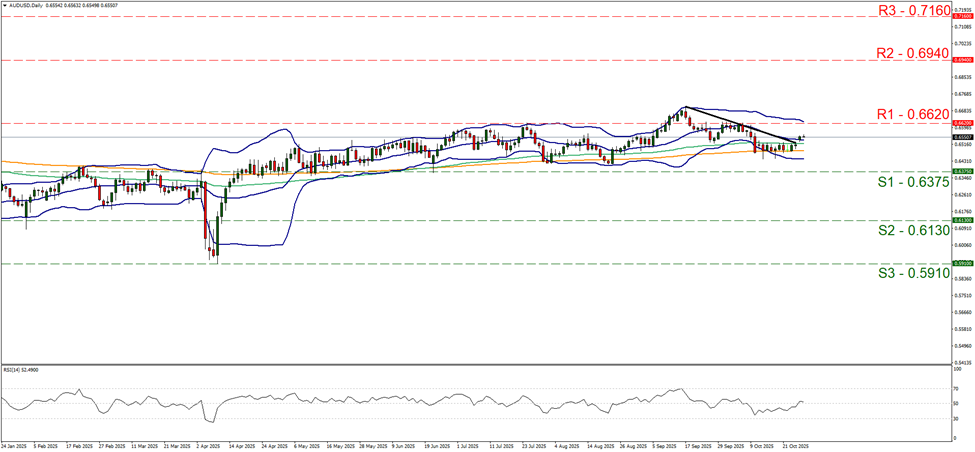975x452 pixels.
Task: Select the S2 - 0.6130 support label
Action: 911,231
